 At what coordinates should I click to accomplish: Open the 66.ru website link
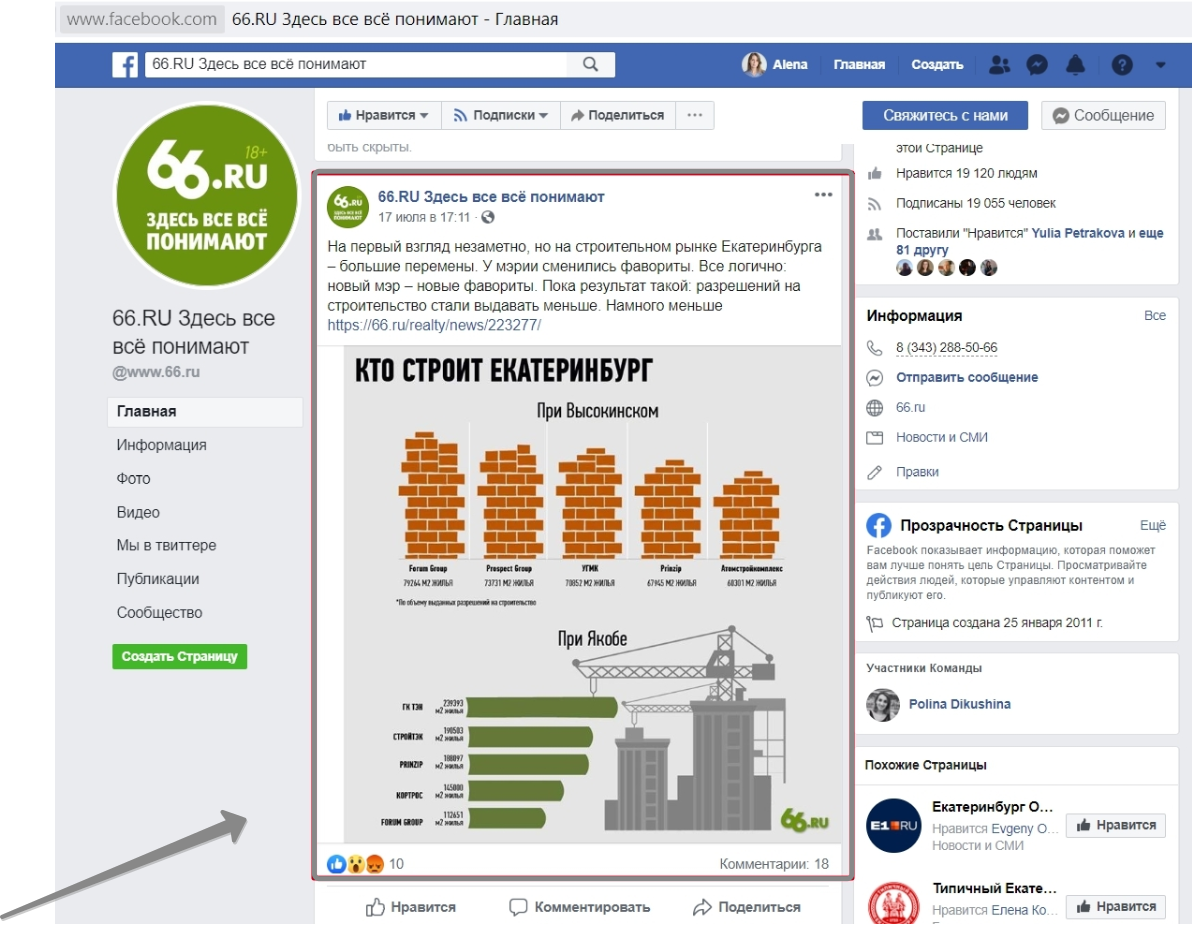point(910,407)
